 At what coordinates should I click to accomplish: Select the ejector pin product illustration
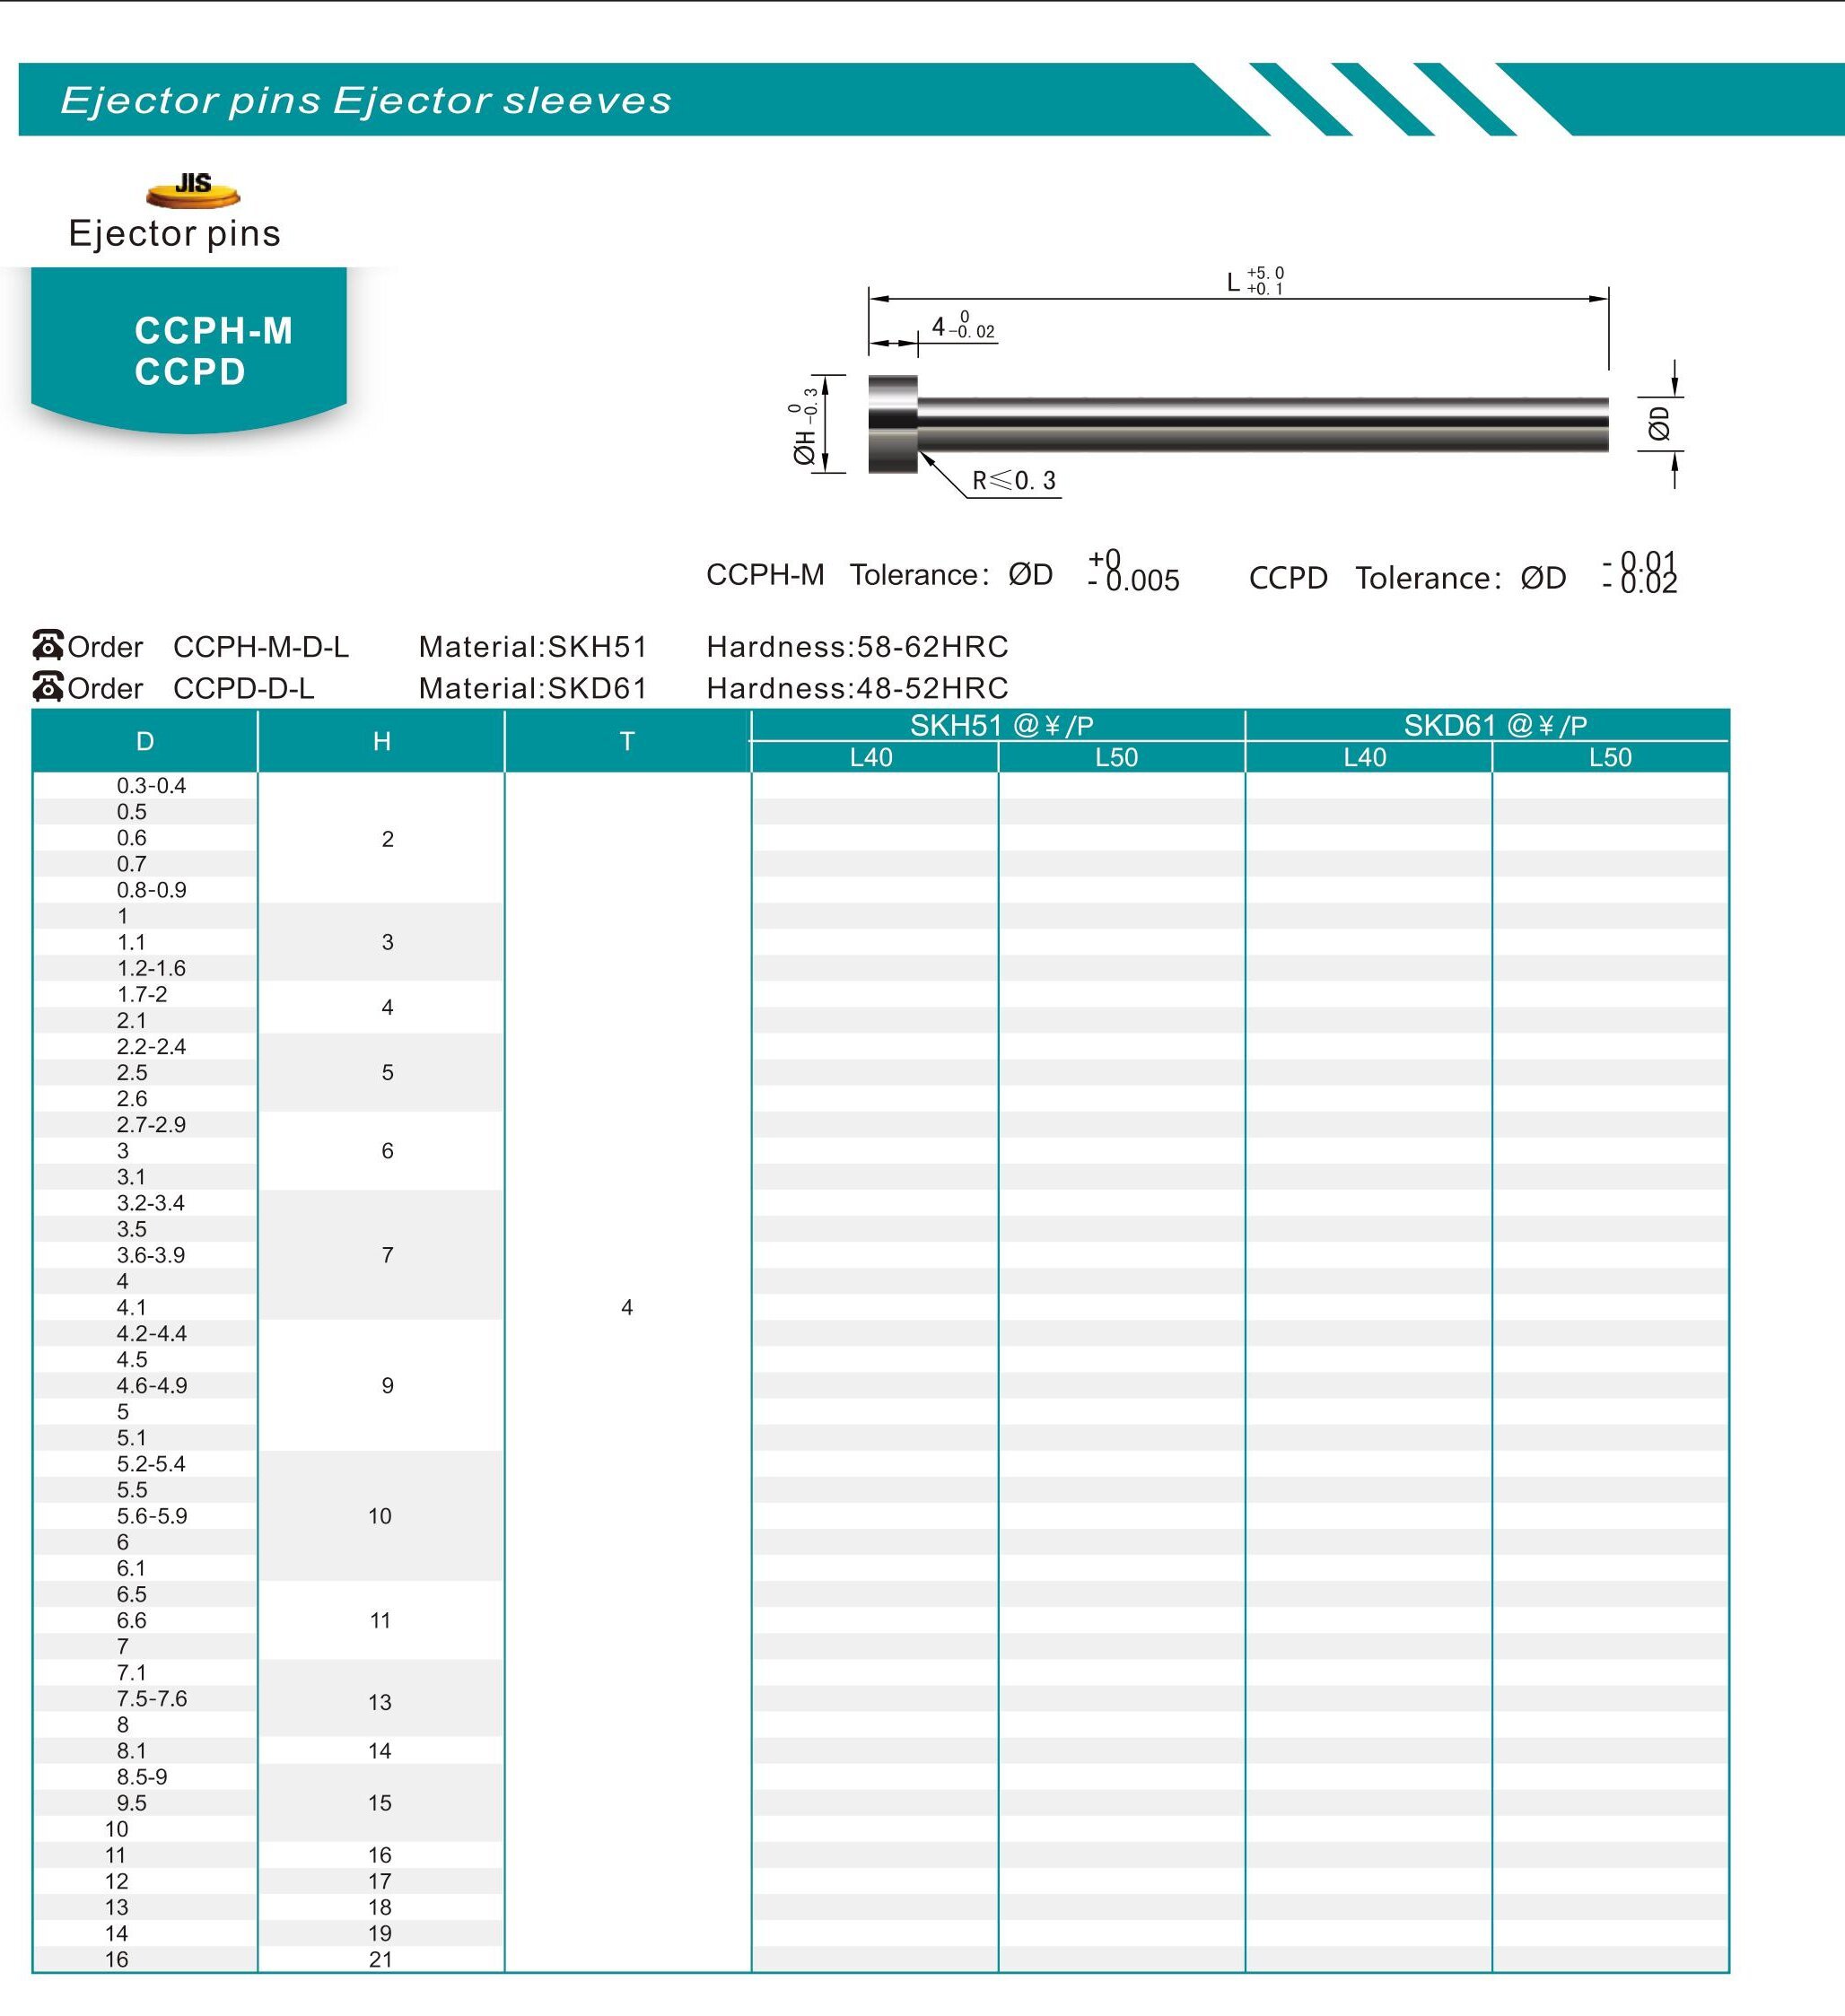(1238, 424)
